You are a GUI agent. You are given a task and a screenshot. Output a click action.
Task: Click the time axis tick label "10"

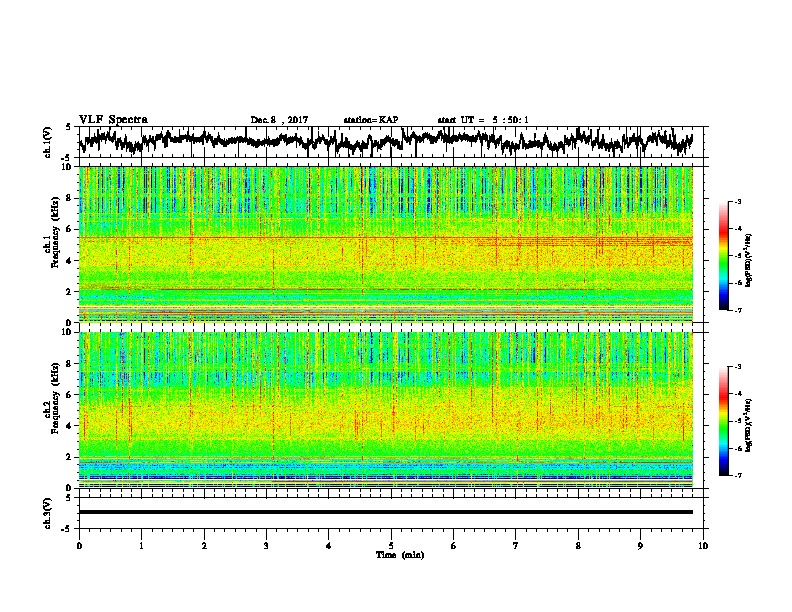click(703, 545)
